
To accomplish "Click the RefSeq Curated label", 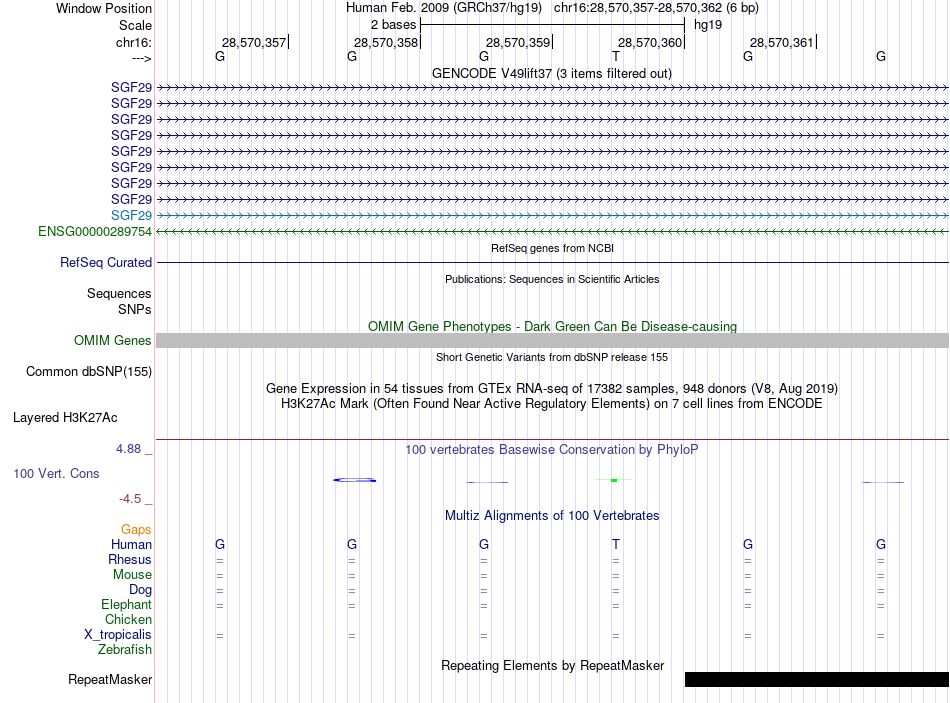I will (x=105, y=262).
